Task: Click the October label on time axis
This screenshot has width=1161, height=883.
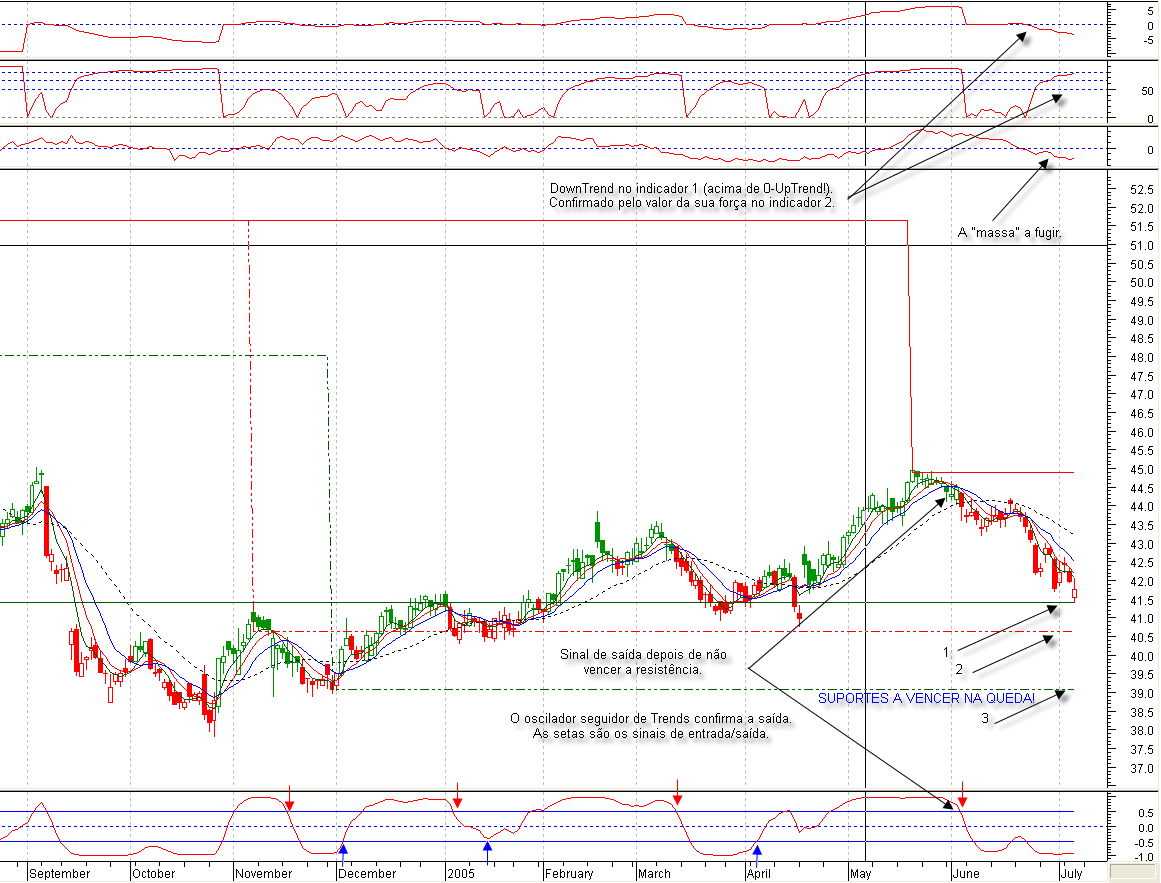Action: click(153, 873)
